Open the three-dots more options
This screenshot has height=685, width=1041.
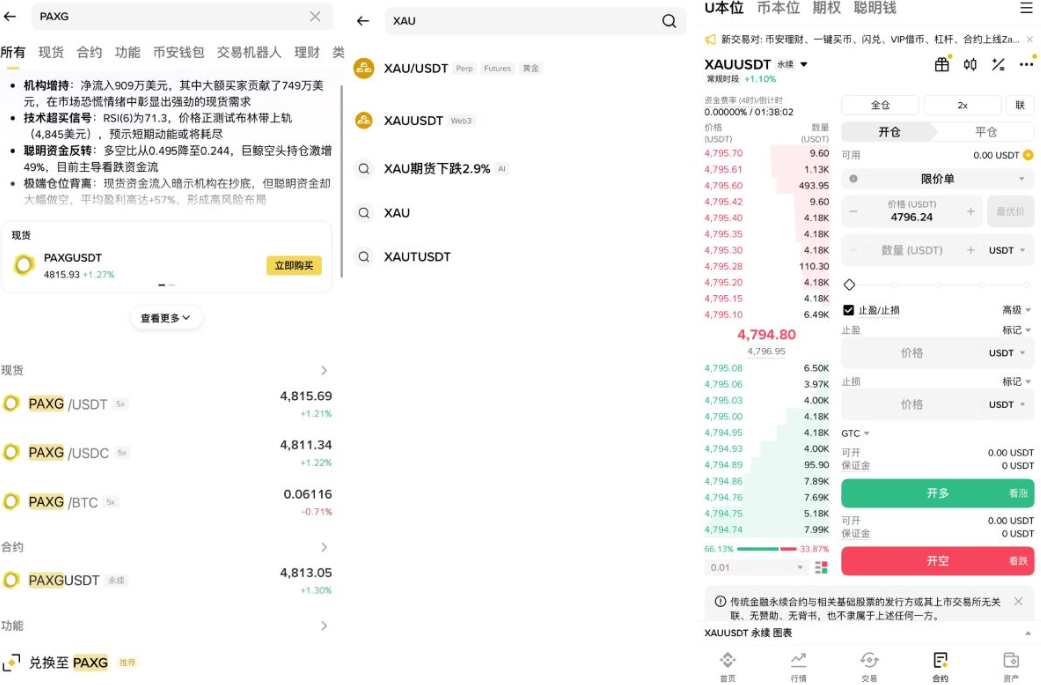tap(1026, 64)
